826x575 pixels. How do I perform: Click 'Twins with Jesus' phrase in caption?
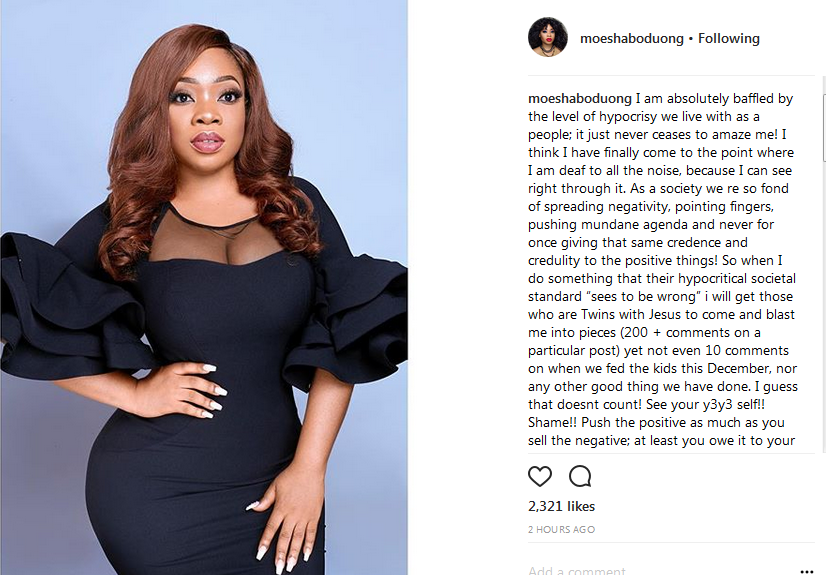(x=631, y=314)
